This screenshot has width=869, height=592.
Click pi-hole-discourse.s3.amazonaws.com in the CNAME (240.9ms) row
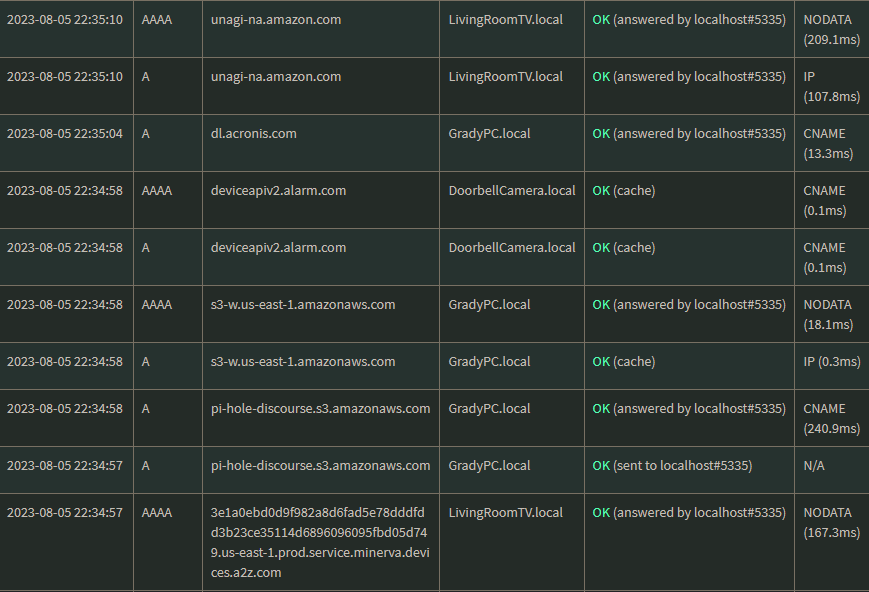click(x=320, y=409)
